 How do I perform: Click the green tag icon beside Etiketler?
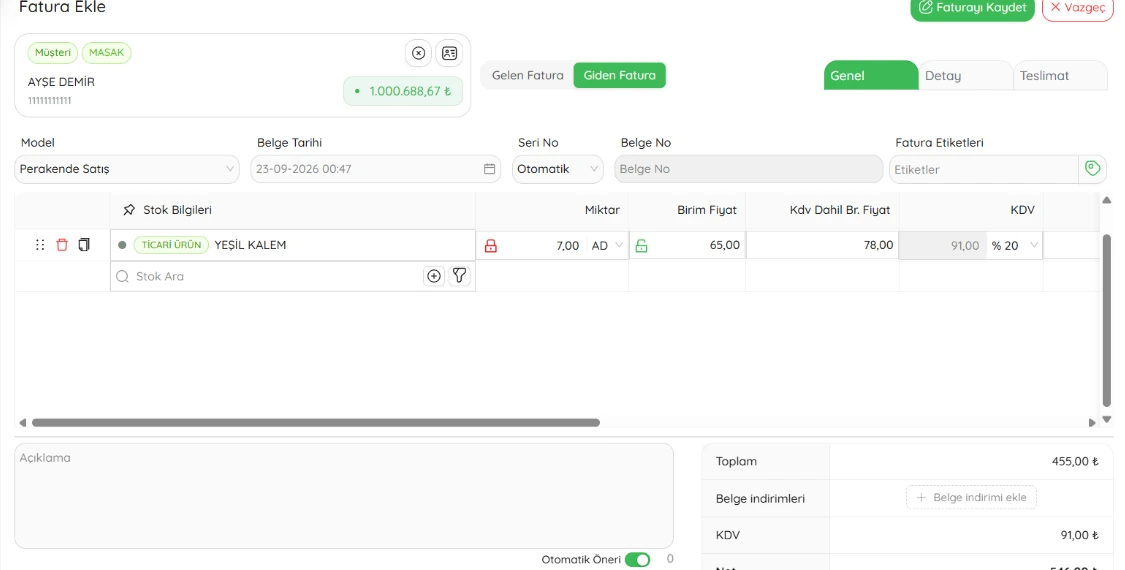pos(1092,169)
